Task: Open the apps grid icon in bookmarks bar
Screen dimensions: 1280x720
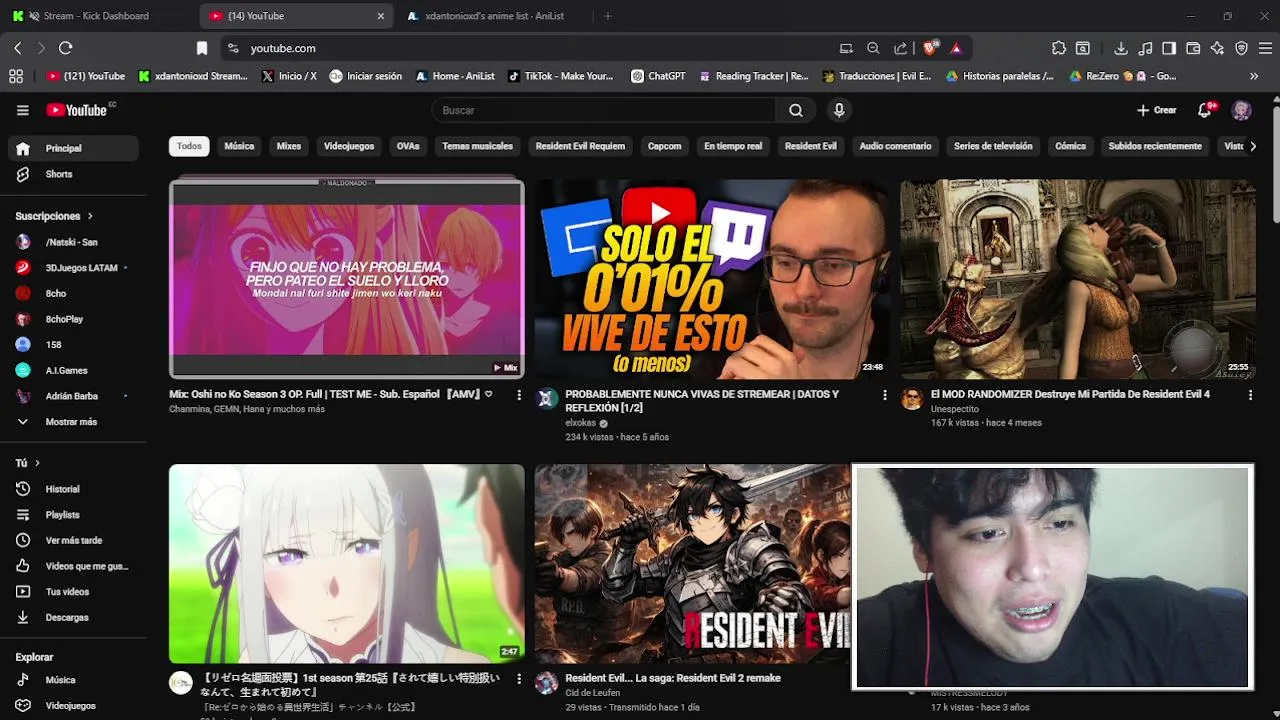Action: (16, 76)
